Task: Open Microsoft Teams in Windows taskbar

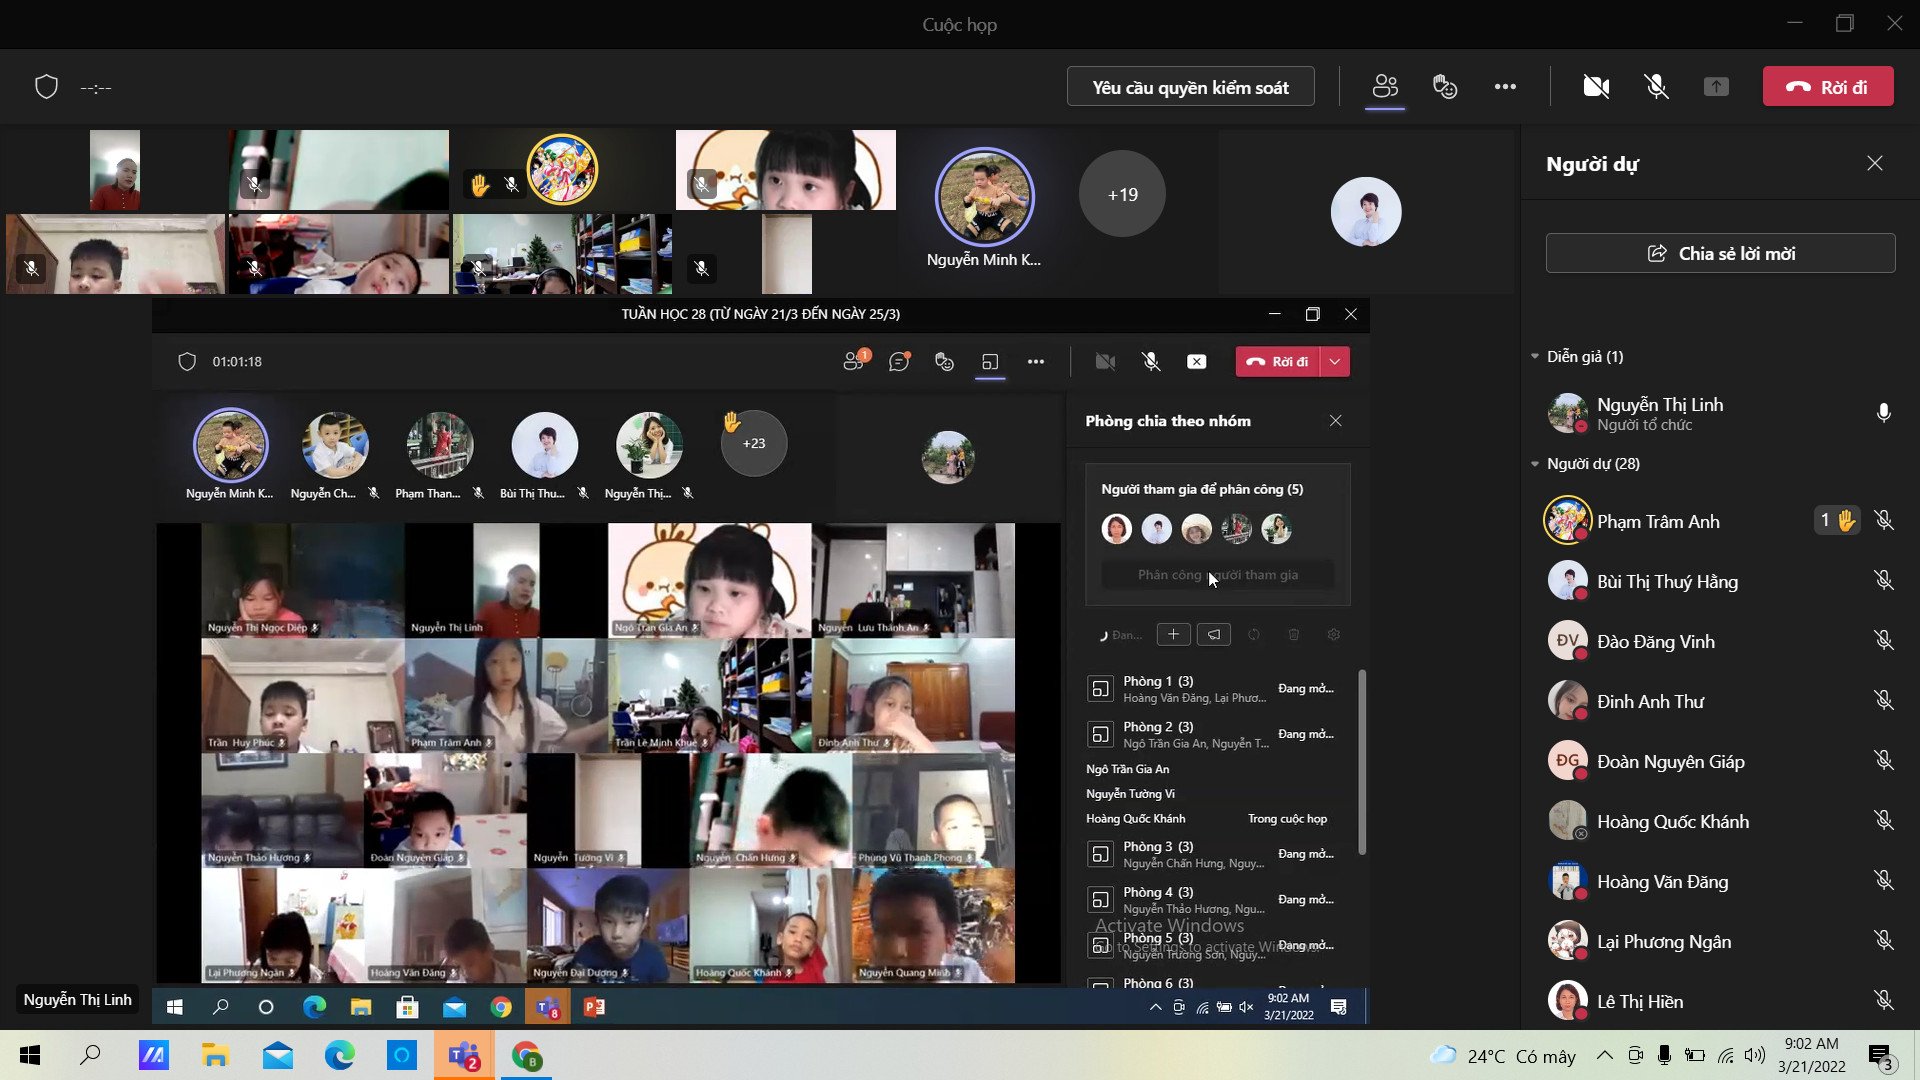Action: [x=464, y=1055]
